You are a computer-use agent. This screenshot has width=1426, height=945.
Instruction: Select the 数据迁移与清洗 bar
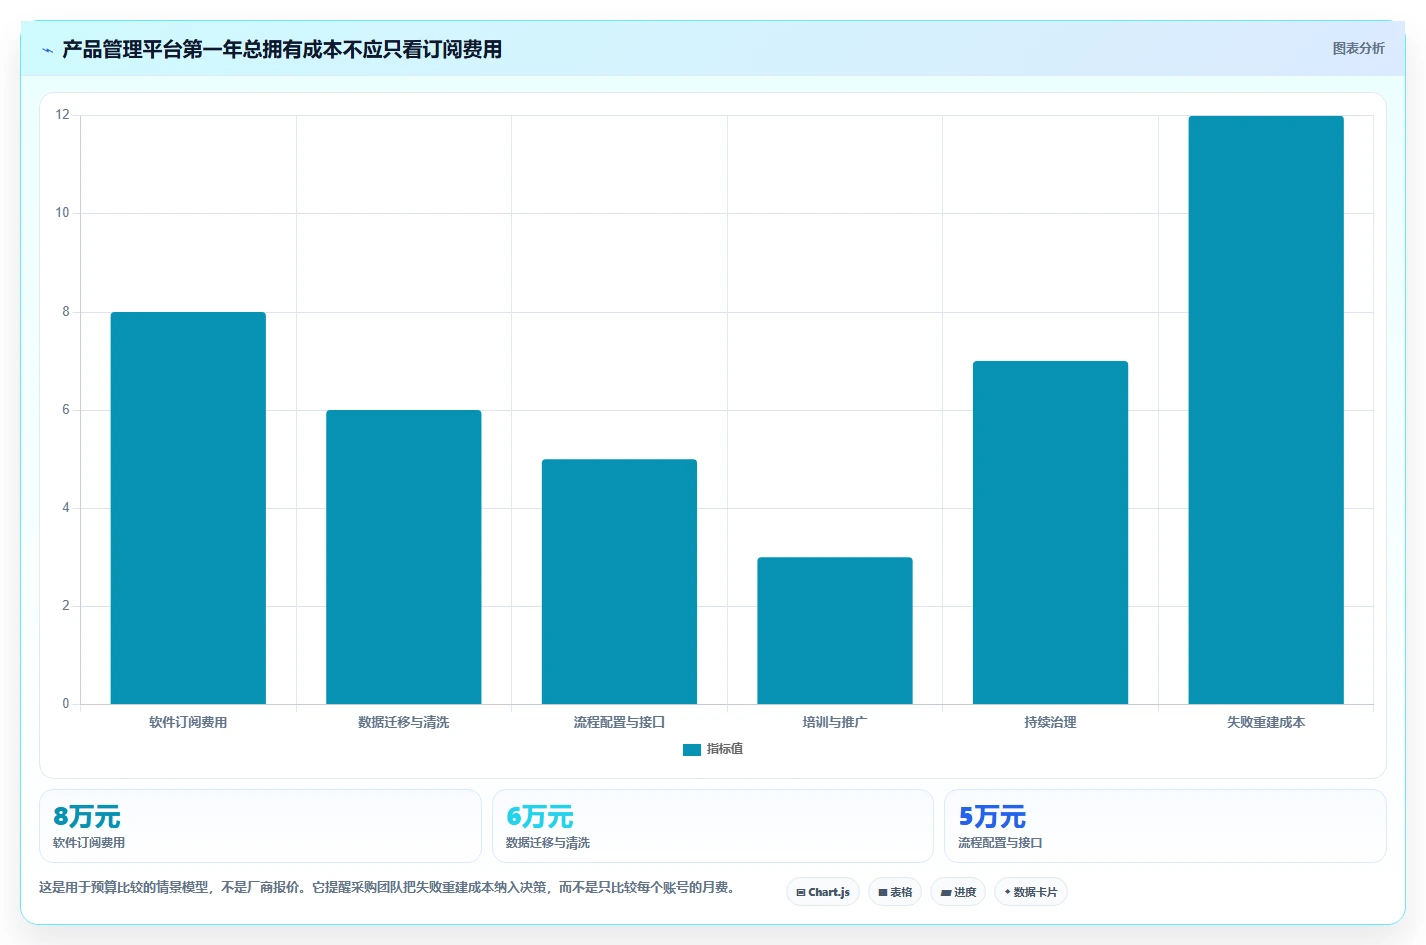pos(404,557)
